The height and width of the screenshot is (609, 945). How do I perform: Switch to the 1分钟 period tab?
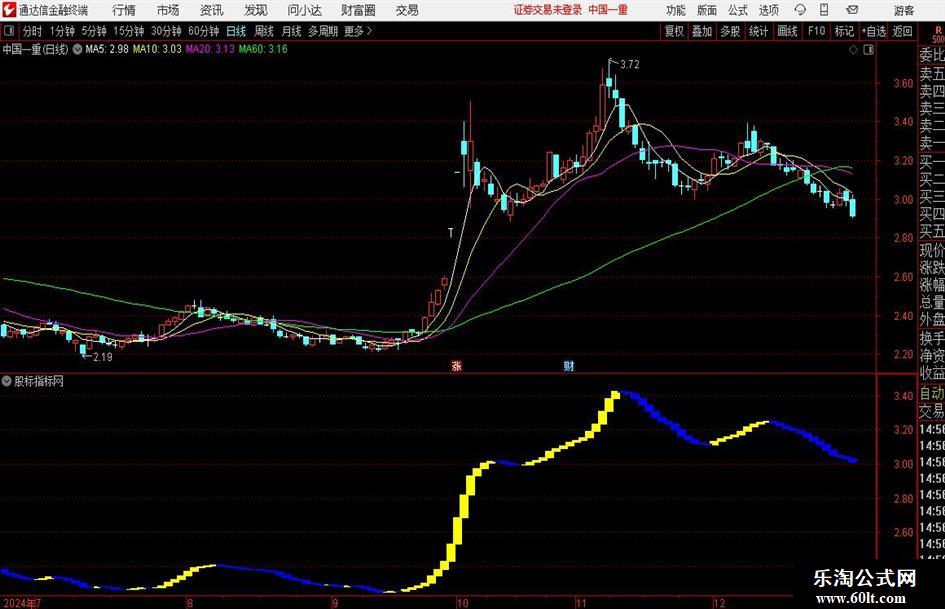point(62,31)
